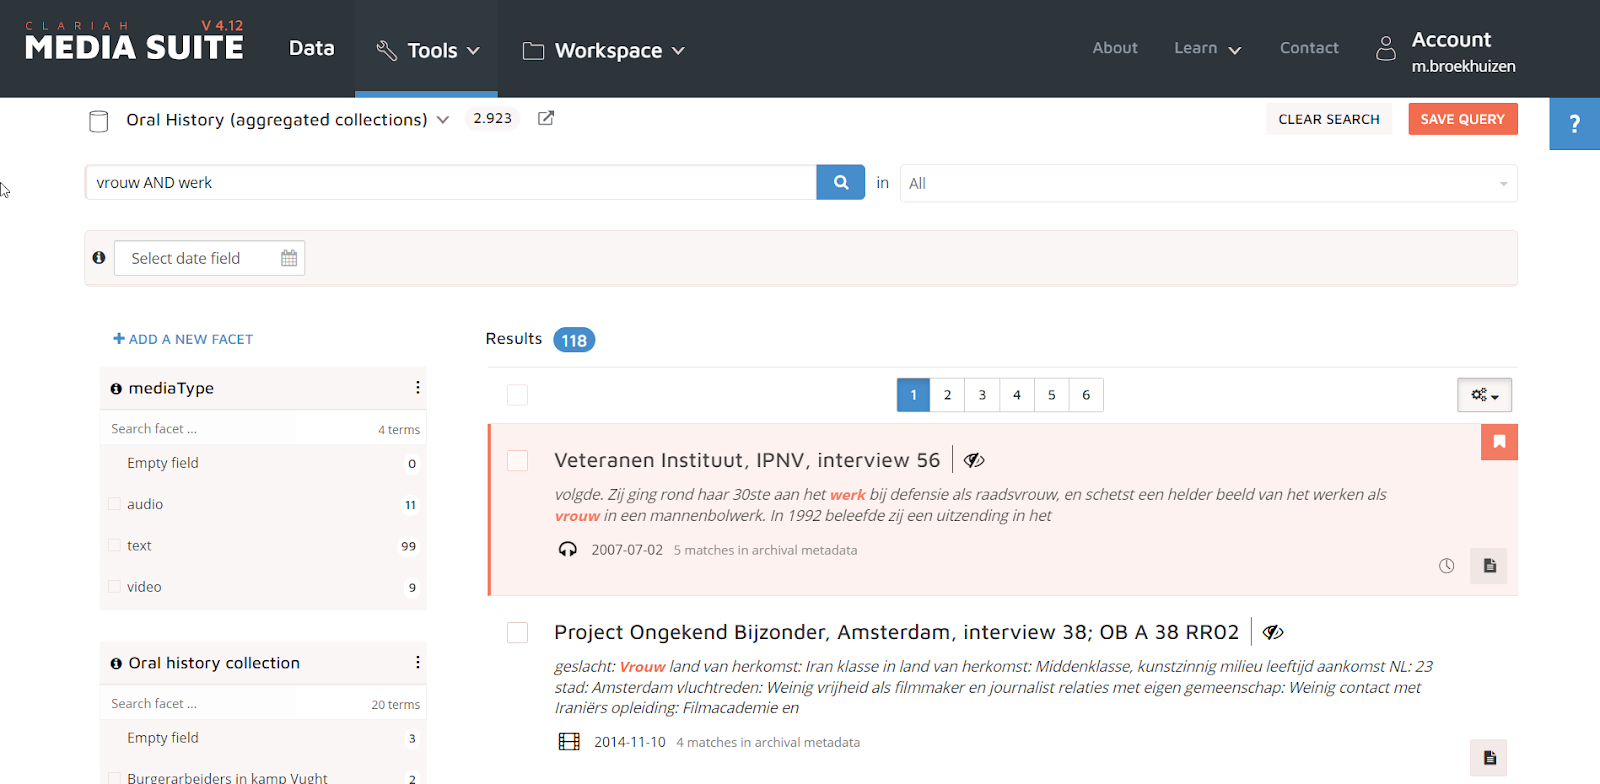Click the orange bookmark icon on first result

(1499, 442)
